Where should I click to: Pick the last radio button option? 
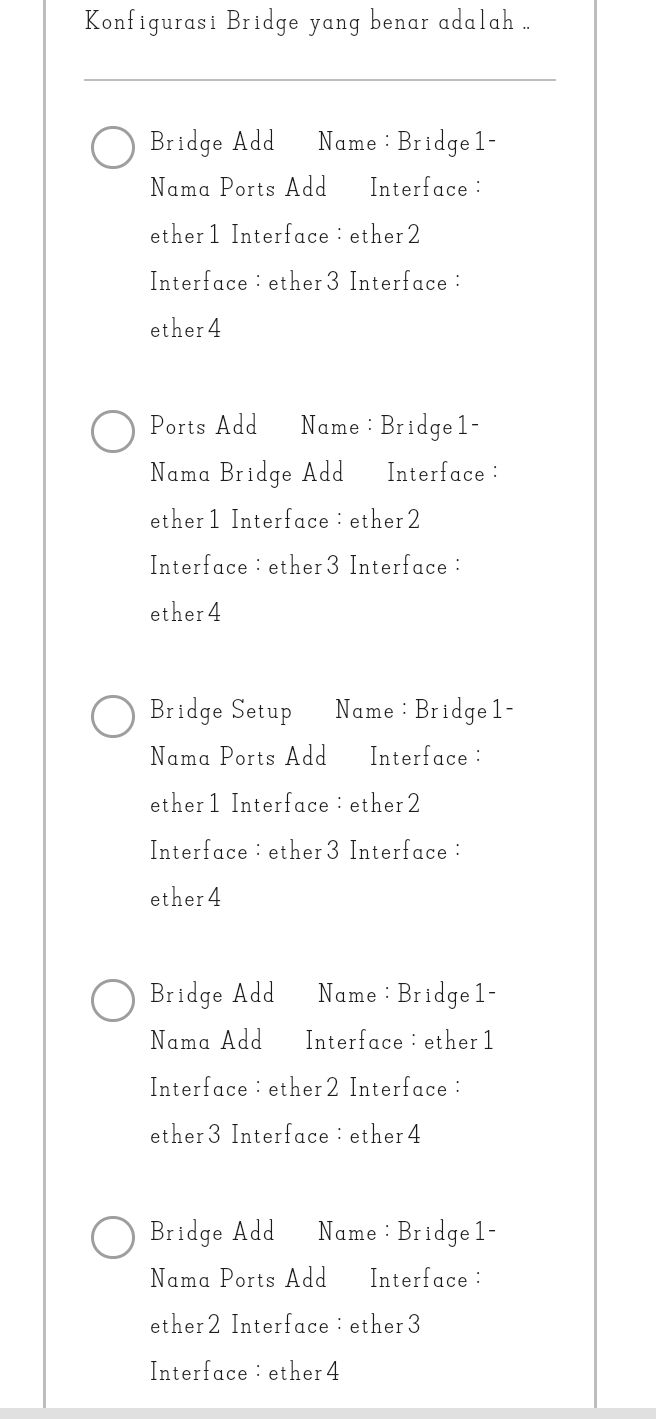(x=113, y=1237)
